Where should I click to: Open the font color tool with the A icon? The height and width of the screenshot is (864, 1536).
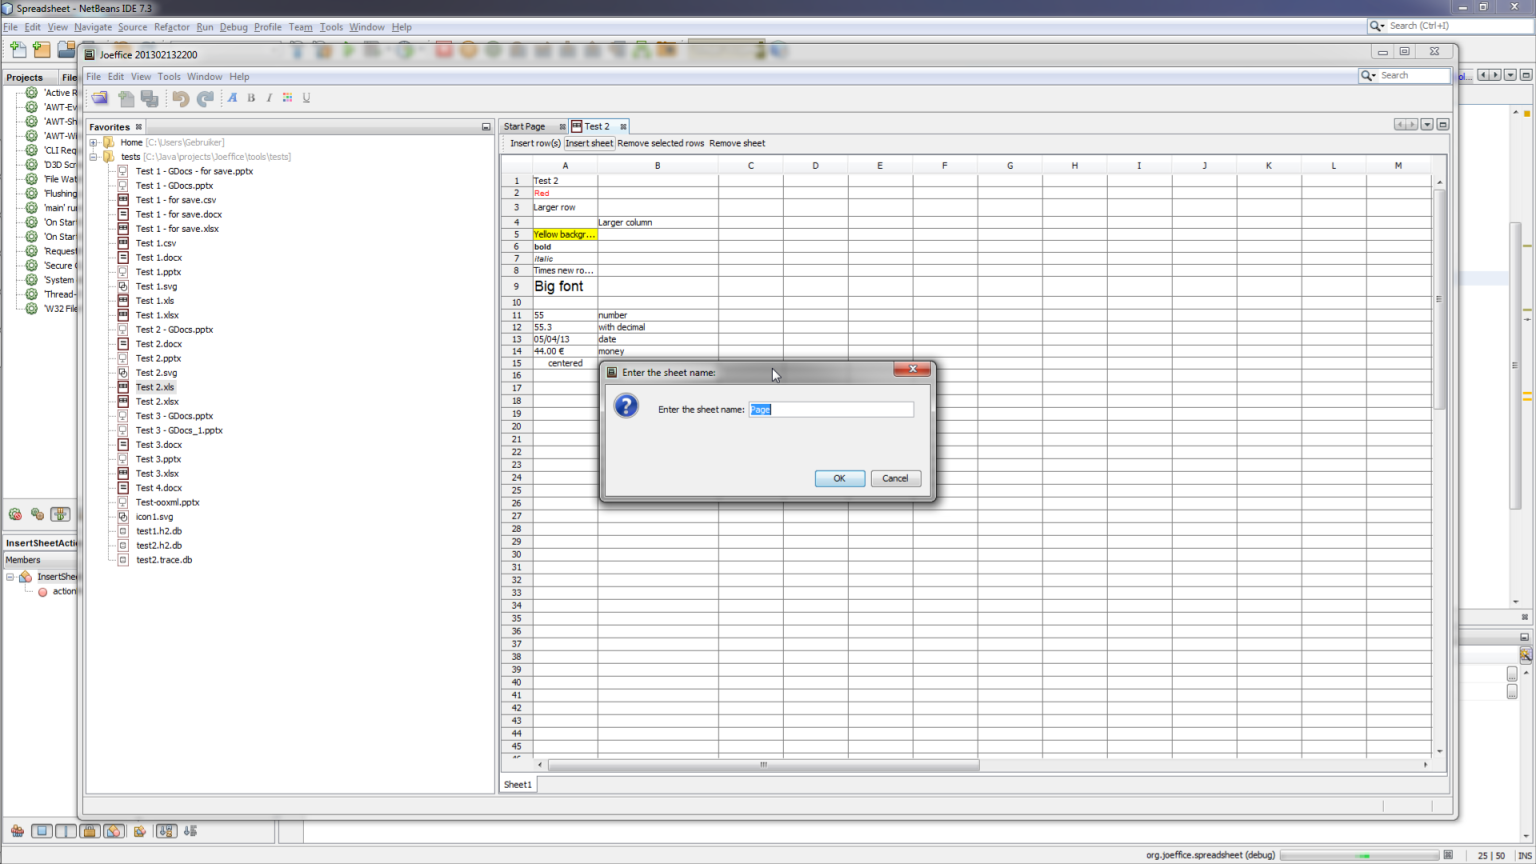pos(233,98)
